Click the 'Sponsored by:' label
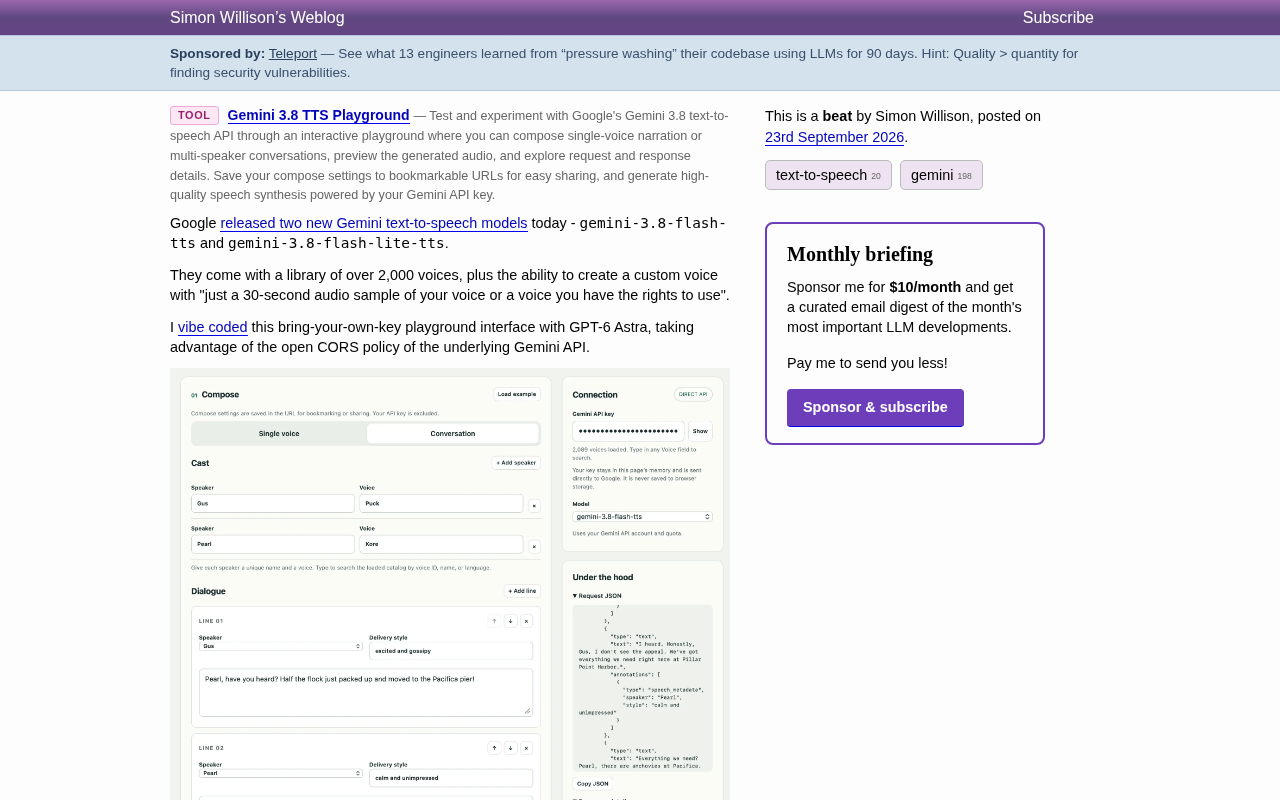This screenshot has height=800, width=1280. 218,54
